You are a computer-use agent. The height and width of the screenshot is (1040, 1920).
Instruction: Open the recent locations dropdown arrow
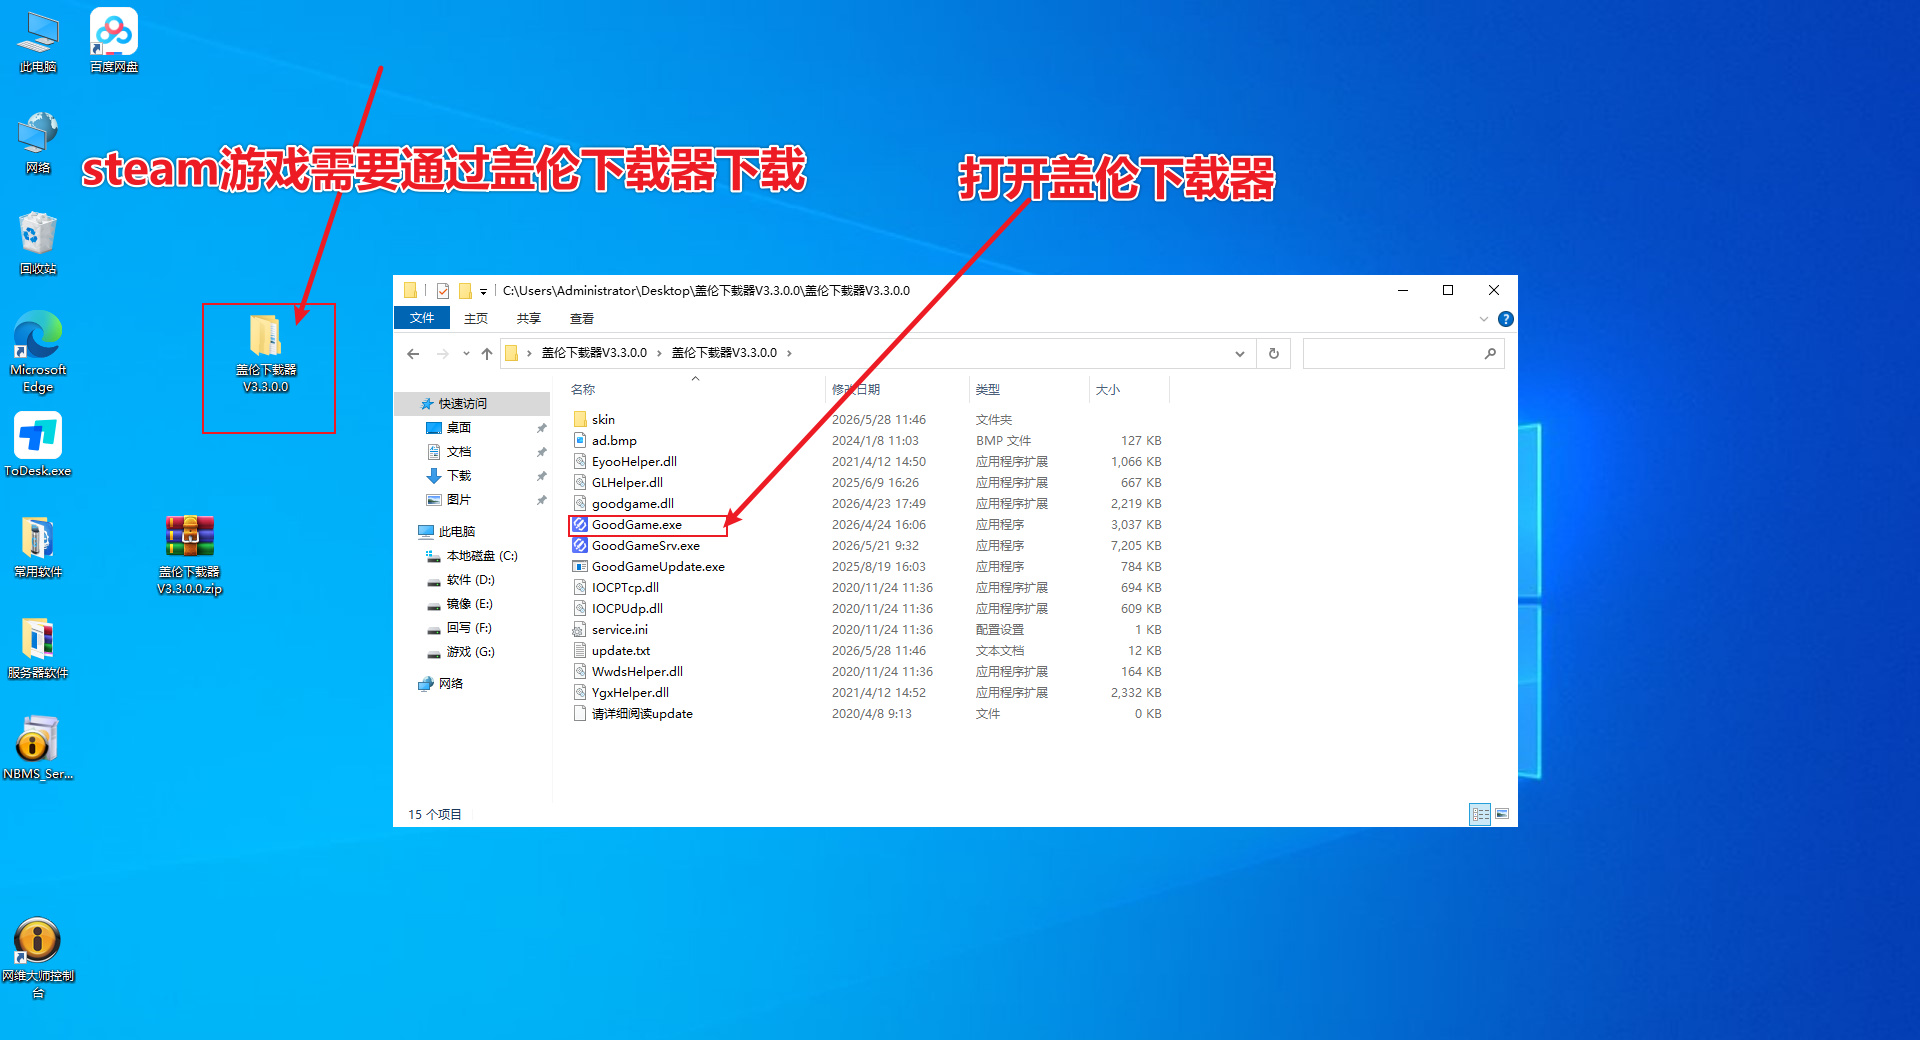466,353
